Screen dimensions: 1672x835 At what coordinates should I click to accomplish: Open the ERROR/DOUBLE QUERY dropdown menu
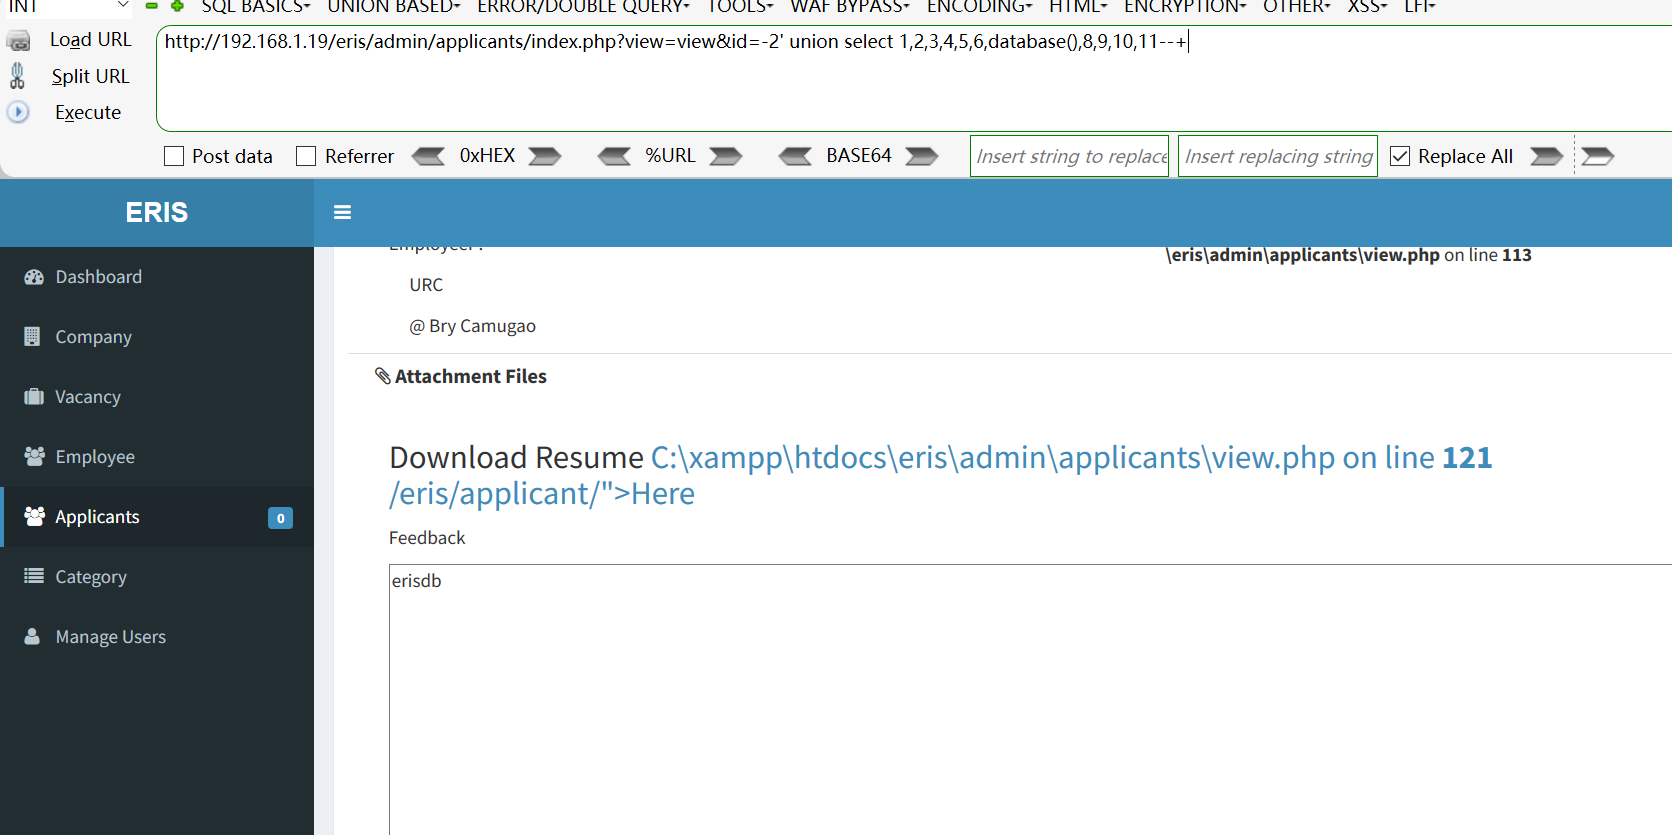pos(583,6)
